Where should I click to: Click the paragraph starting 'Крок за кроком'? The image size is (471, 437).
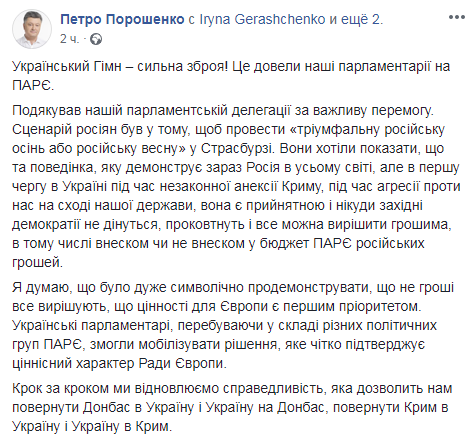tap(232, 407)
